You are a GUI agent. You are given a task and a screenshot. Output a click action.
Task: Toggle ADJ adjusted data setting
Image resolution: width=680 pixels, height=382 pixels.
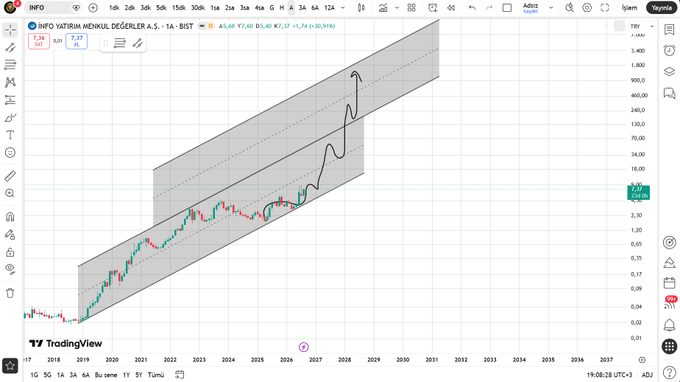click(x=647, y=375)
